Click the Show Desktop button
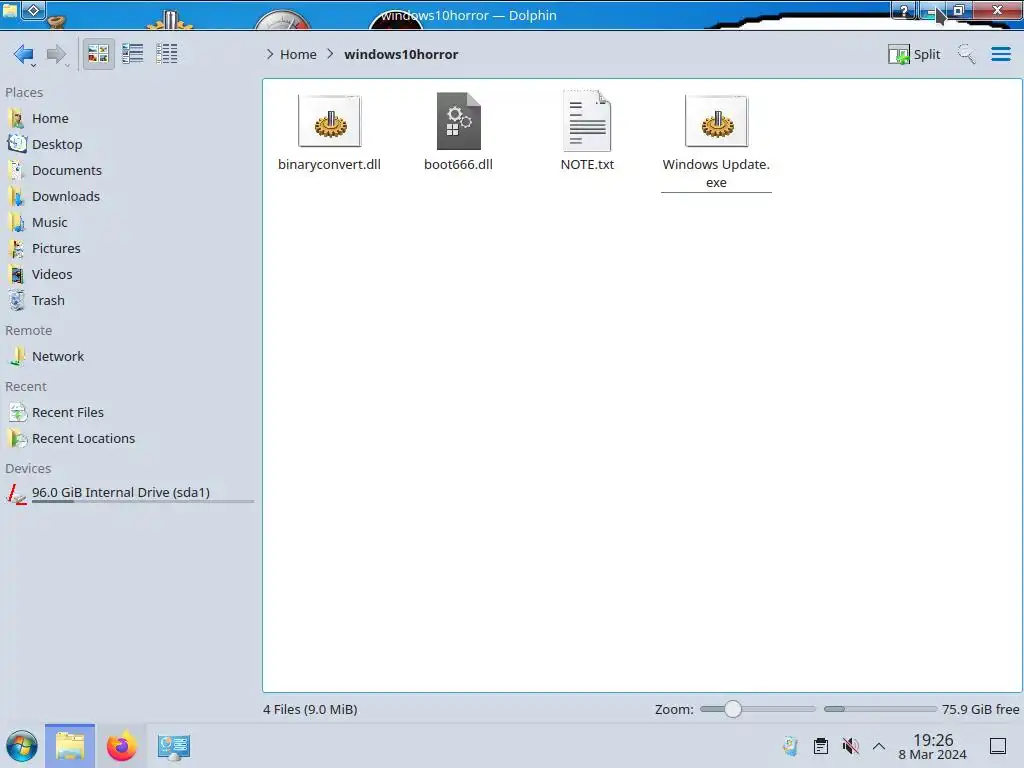Screen dimensions: 1024x768 point(998,746)
